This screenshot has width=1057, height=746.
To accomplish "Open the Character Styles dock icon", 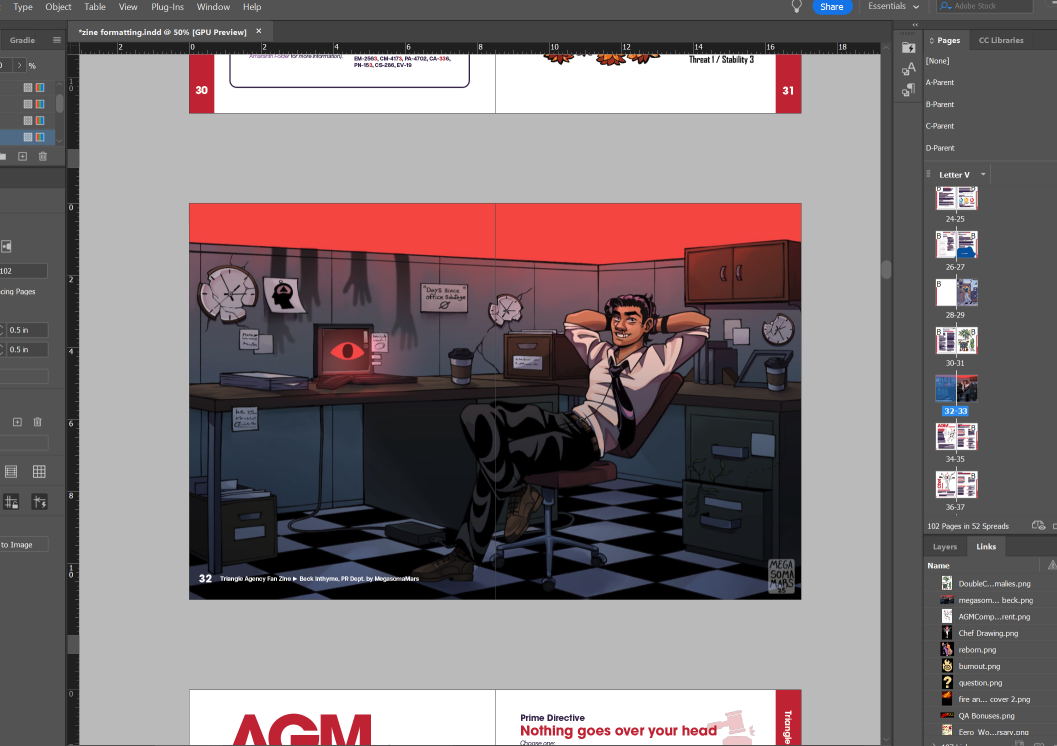I will click(909, 69).
